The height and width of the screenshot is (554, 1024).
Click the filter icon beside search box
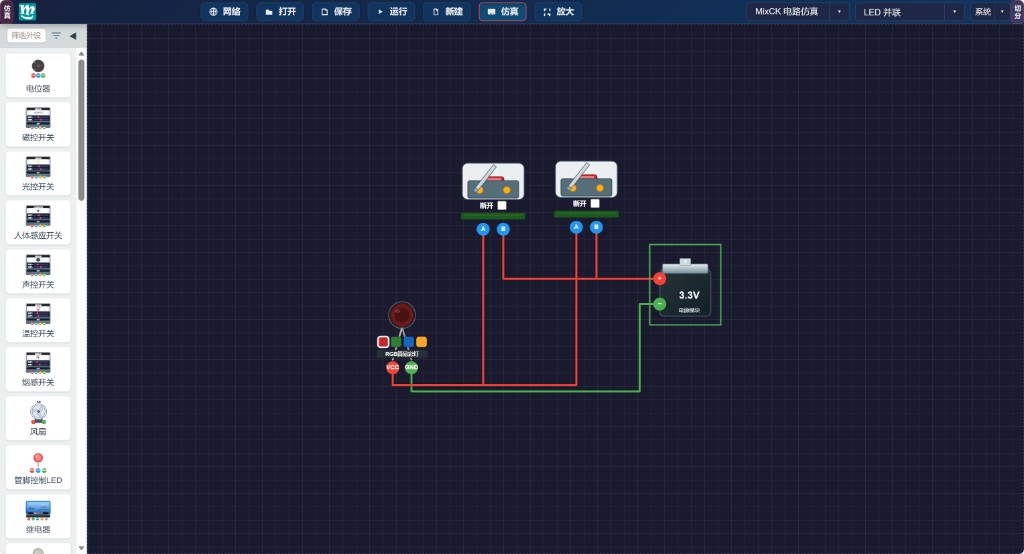point(56,35)
